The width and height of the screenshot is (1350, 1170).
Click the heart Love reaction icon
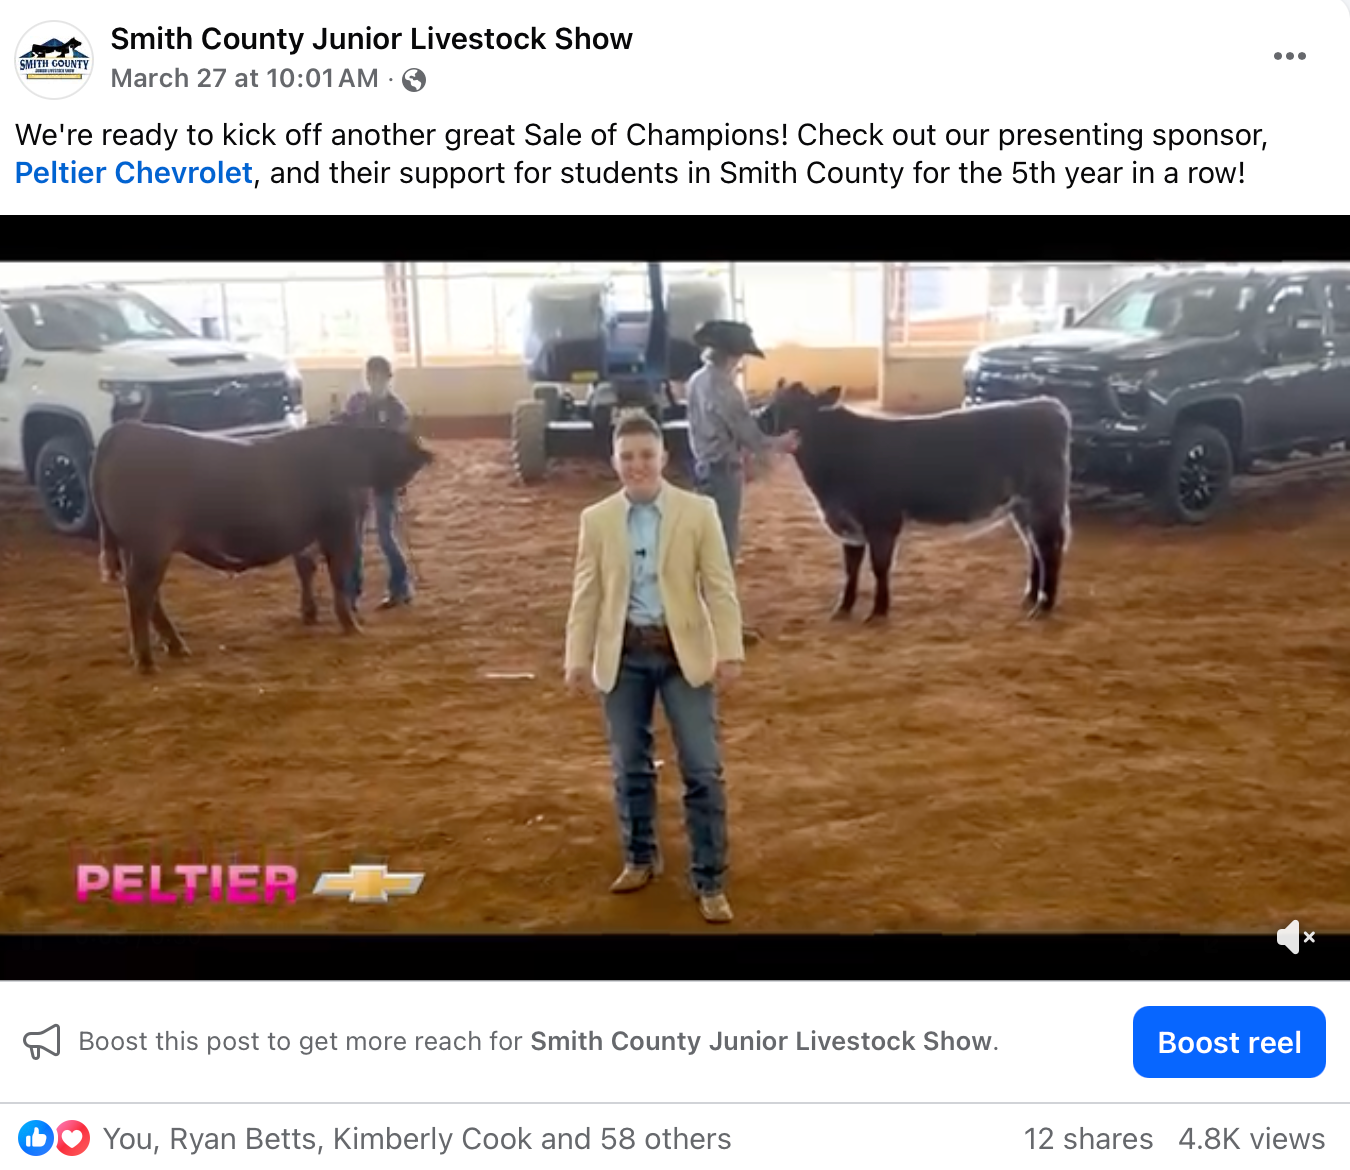tap(72, 1138)
